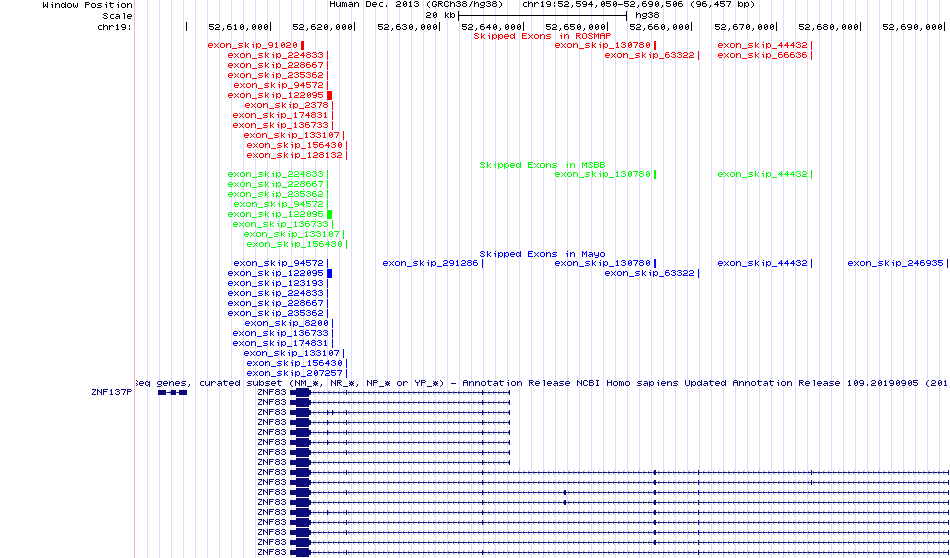Open the 'Skipped Exons in MSBB' track title
The height and width of the screenshot is (558, 950).
pos(528,164)
